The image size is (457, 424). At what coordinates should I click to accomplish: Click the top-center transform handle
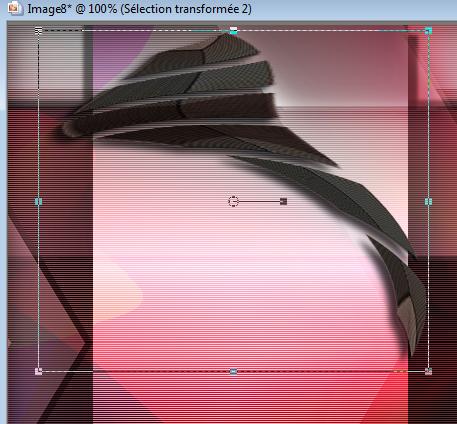point(234,31)
